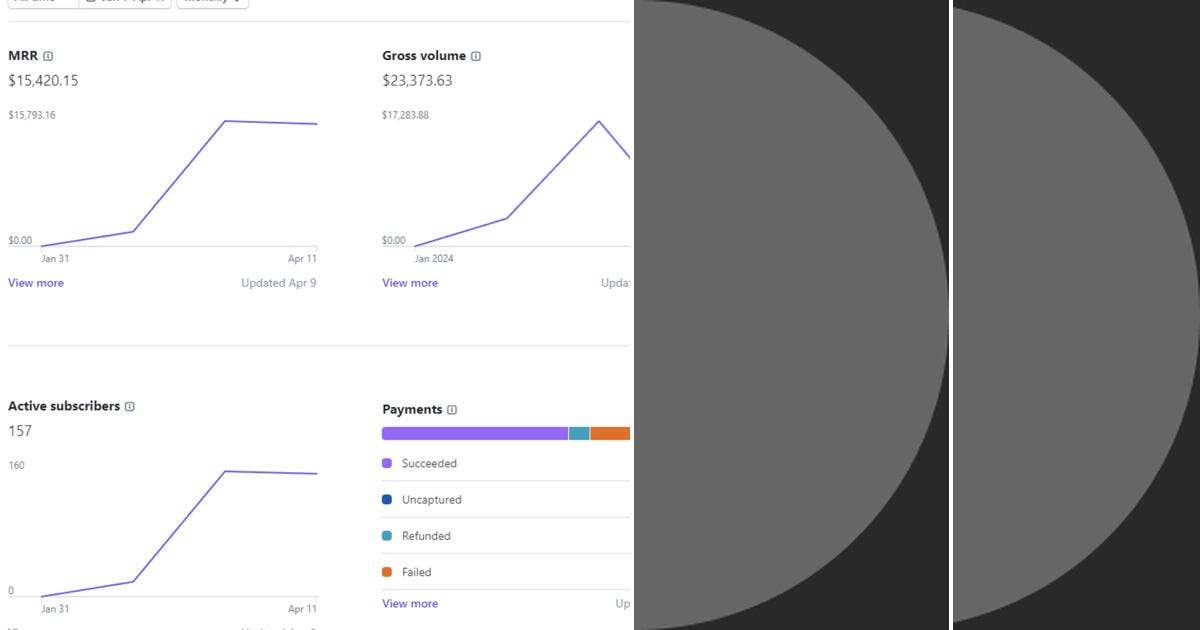Click the Payments info icon

[x=452, y=409]
